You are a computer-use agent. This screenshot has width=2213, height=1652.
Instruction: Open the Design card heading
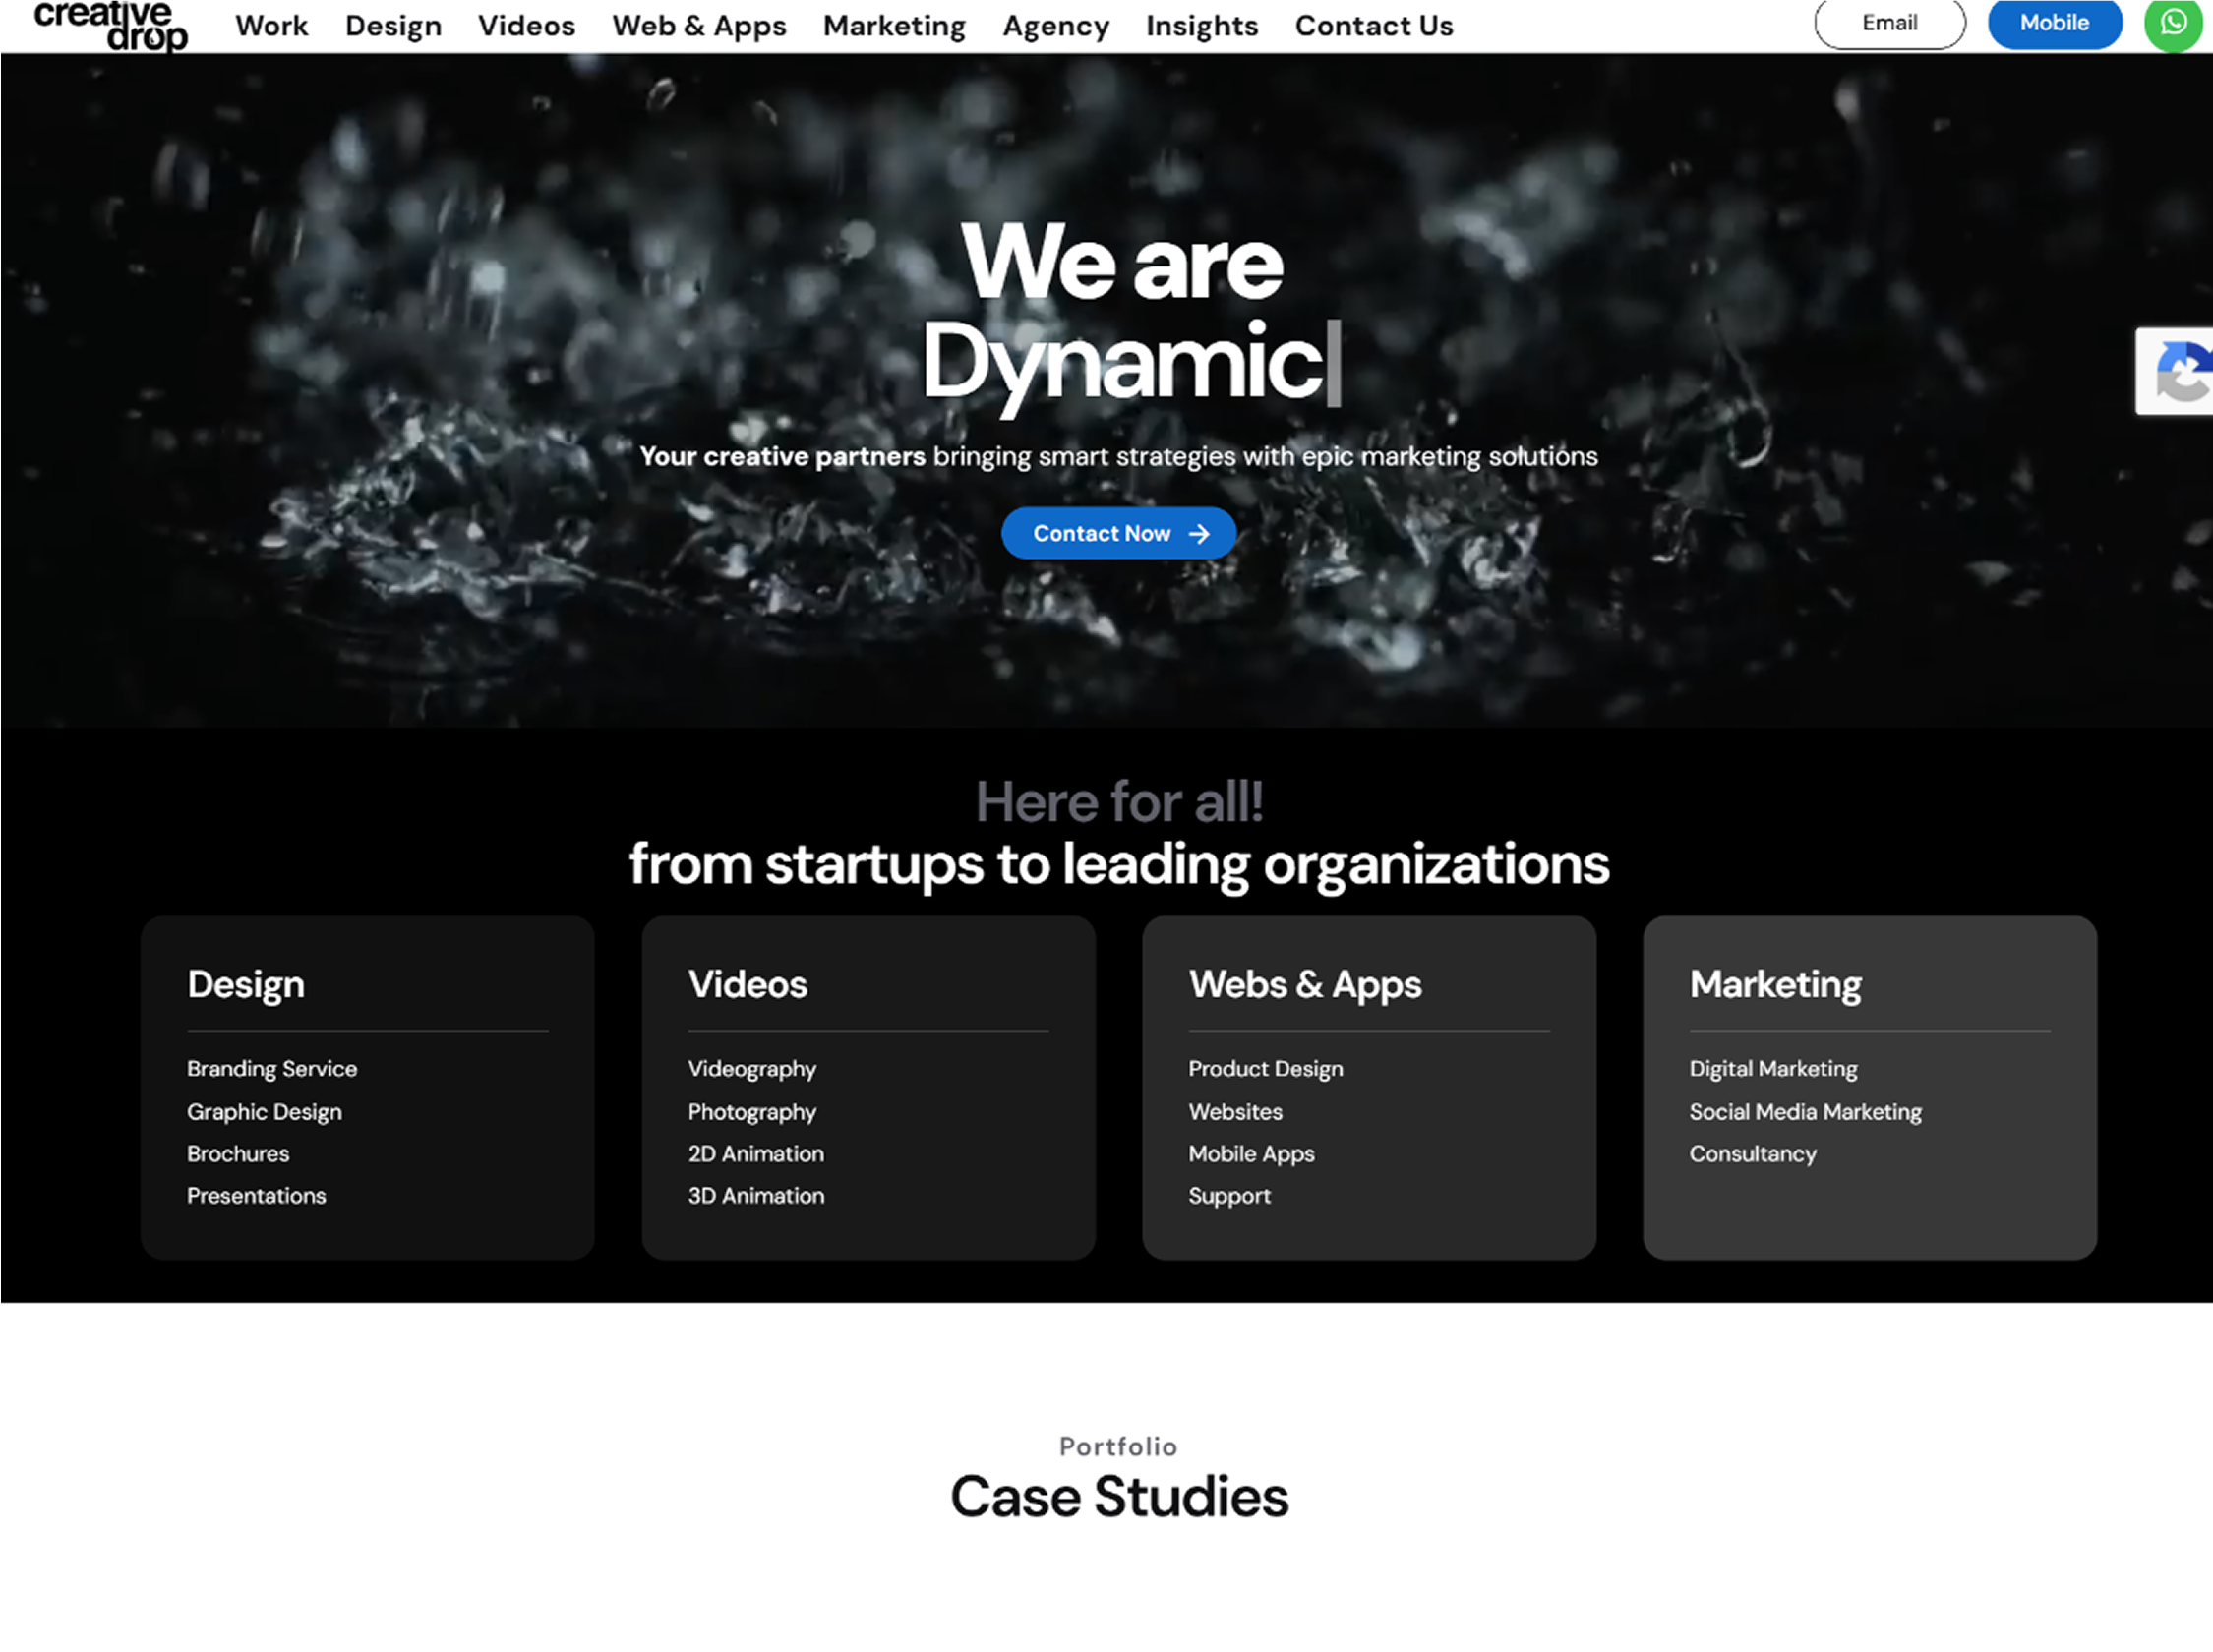click(246, 984)
